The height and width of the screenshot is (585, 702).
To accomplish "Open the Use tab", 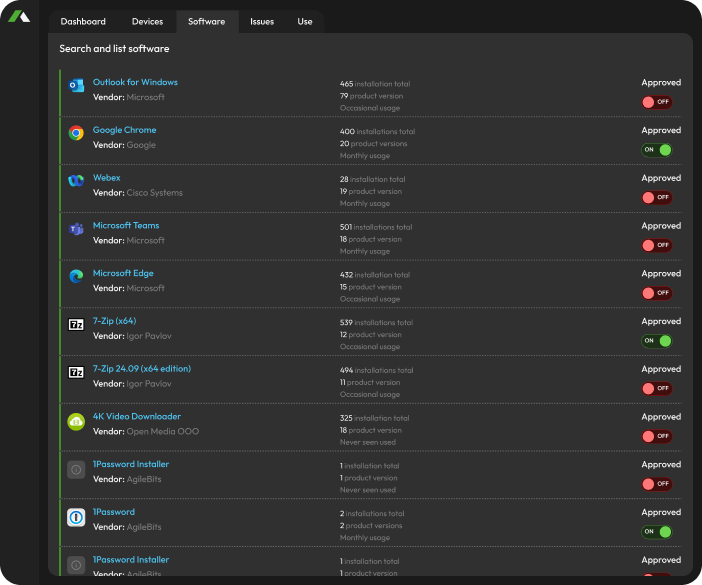I will click(x=304, y=21).
